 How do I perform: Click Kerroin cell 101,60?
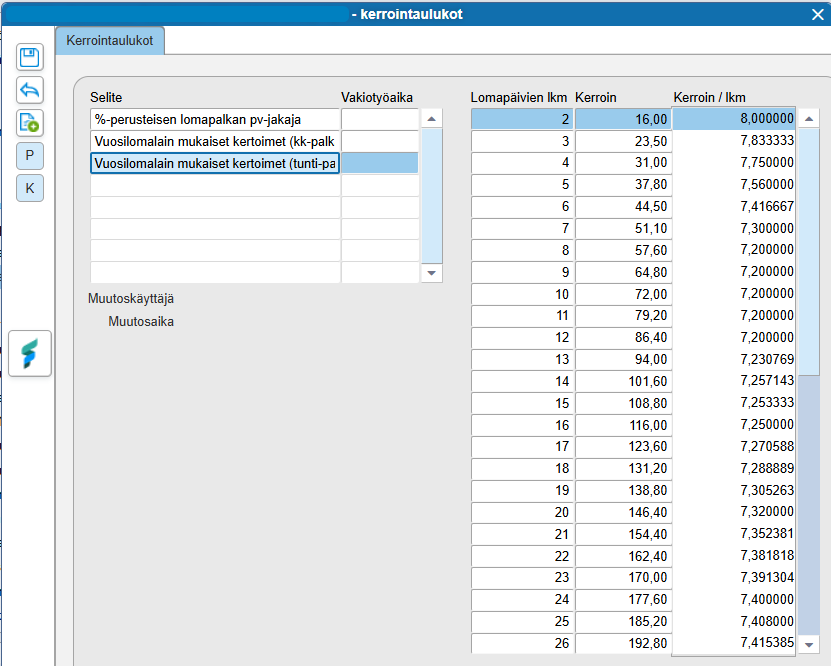pos(623,381)
